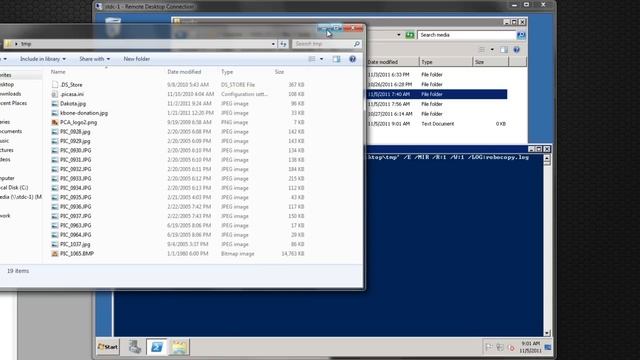Viewport: 640px width, 360px height.
Task: Click the PIC_1065.BMP file icon
Action: click(x=55, y=254)
